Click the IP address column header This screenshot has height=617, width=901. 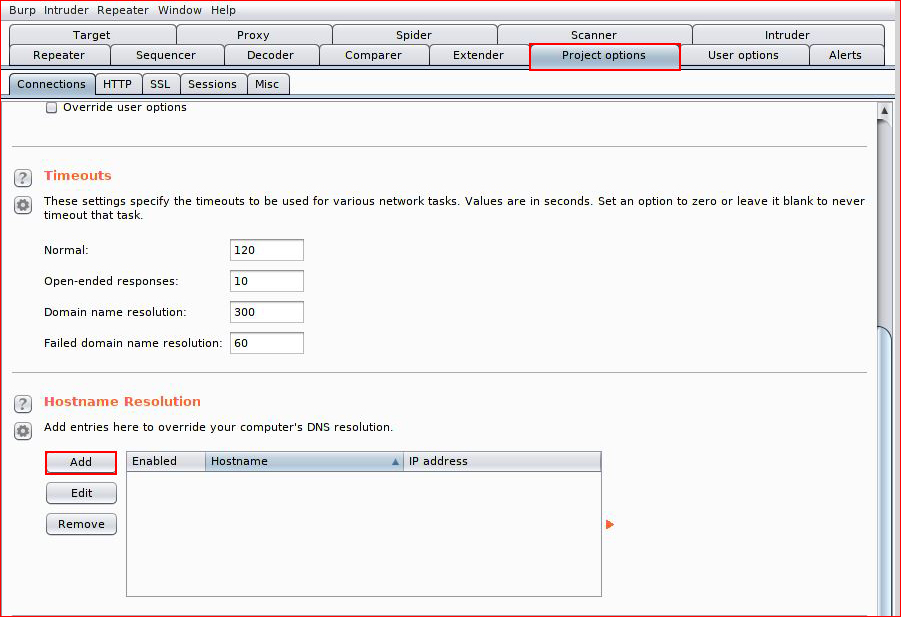(502, 461)
